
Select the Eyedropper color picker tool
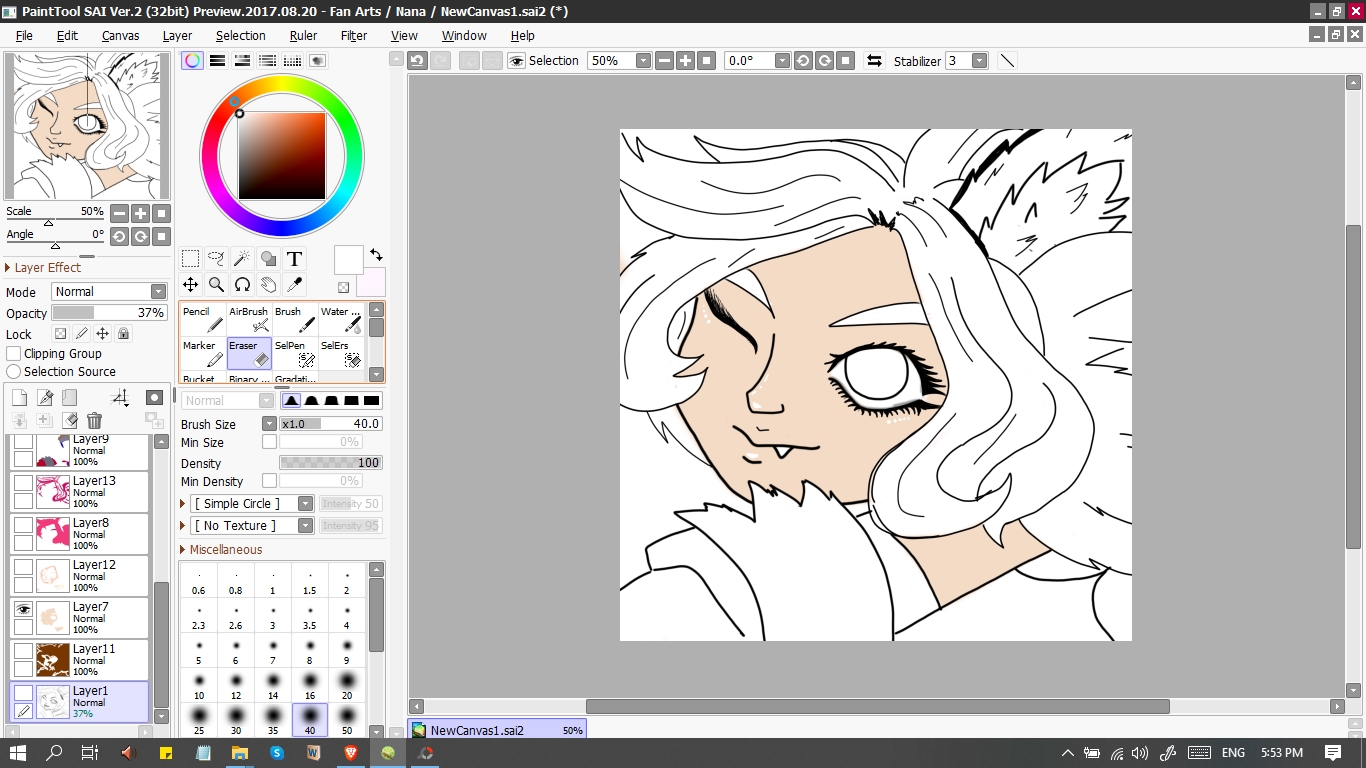294,285
